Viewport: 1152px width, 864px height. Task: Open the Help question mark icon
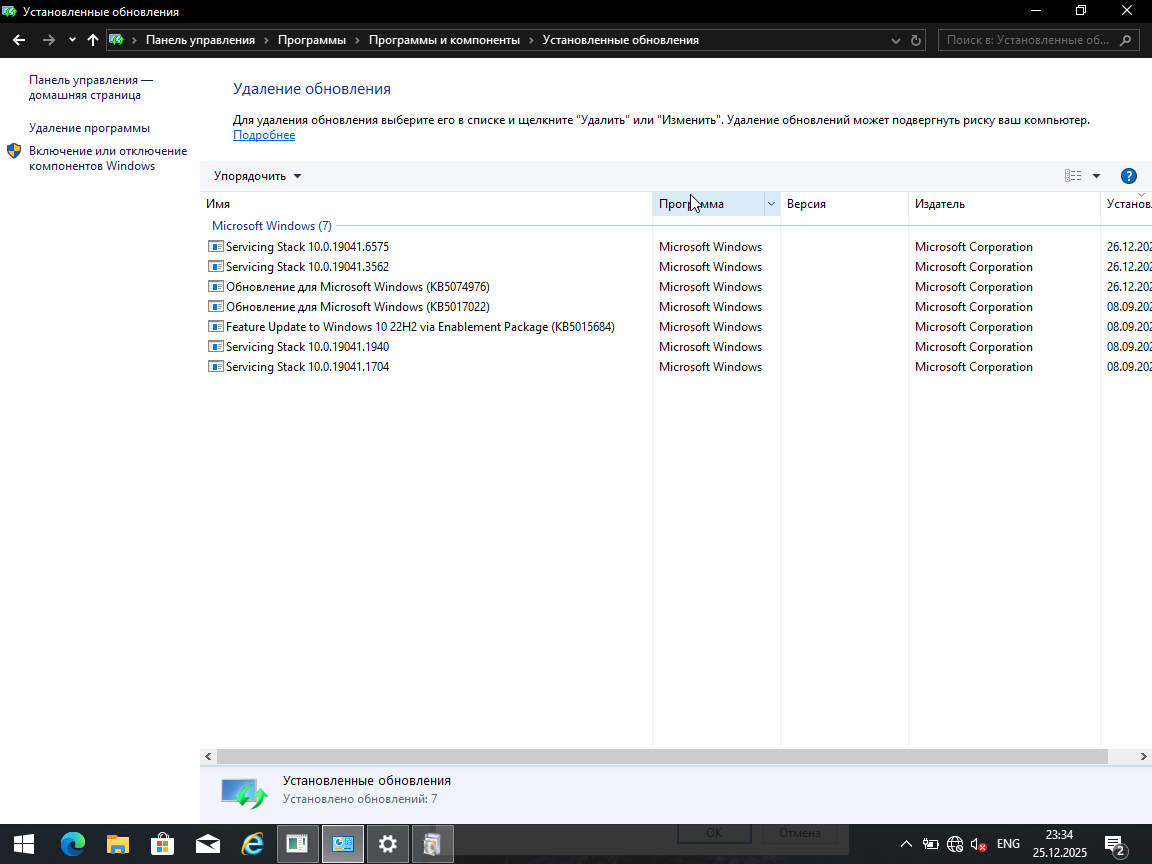pos(1128,175)
